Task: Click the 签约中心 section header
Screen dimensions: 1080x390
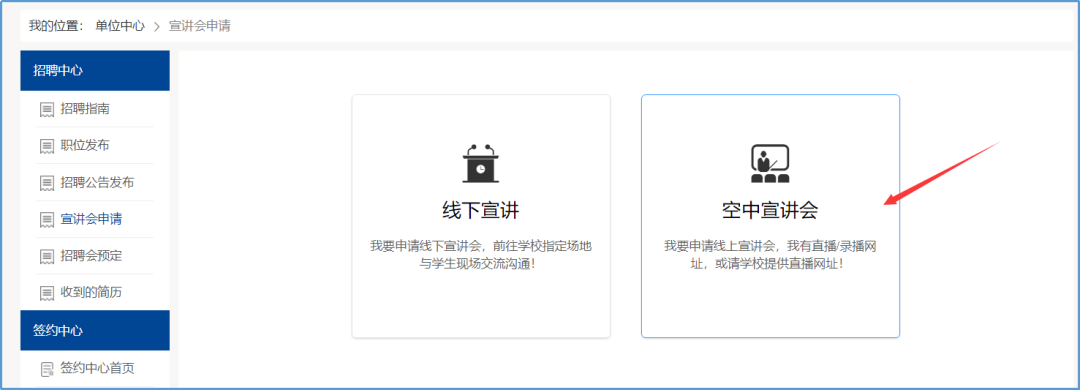Action: [95, 330]
